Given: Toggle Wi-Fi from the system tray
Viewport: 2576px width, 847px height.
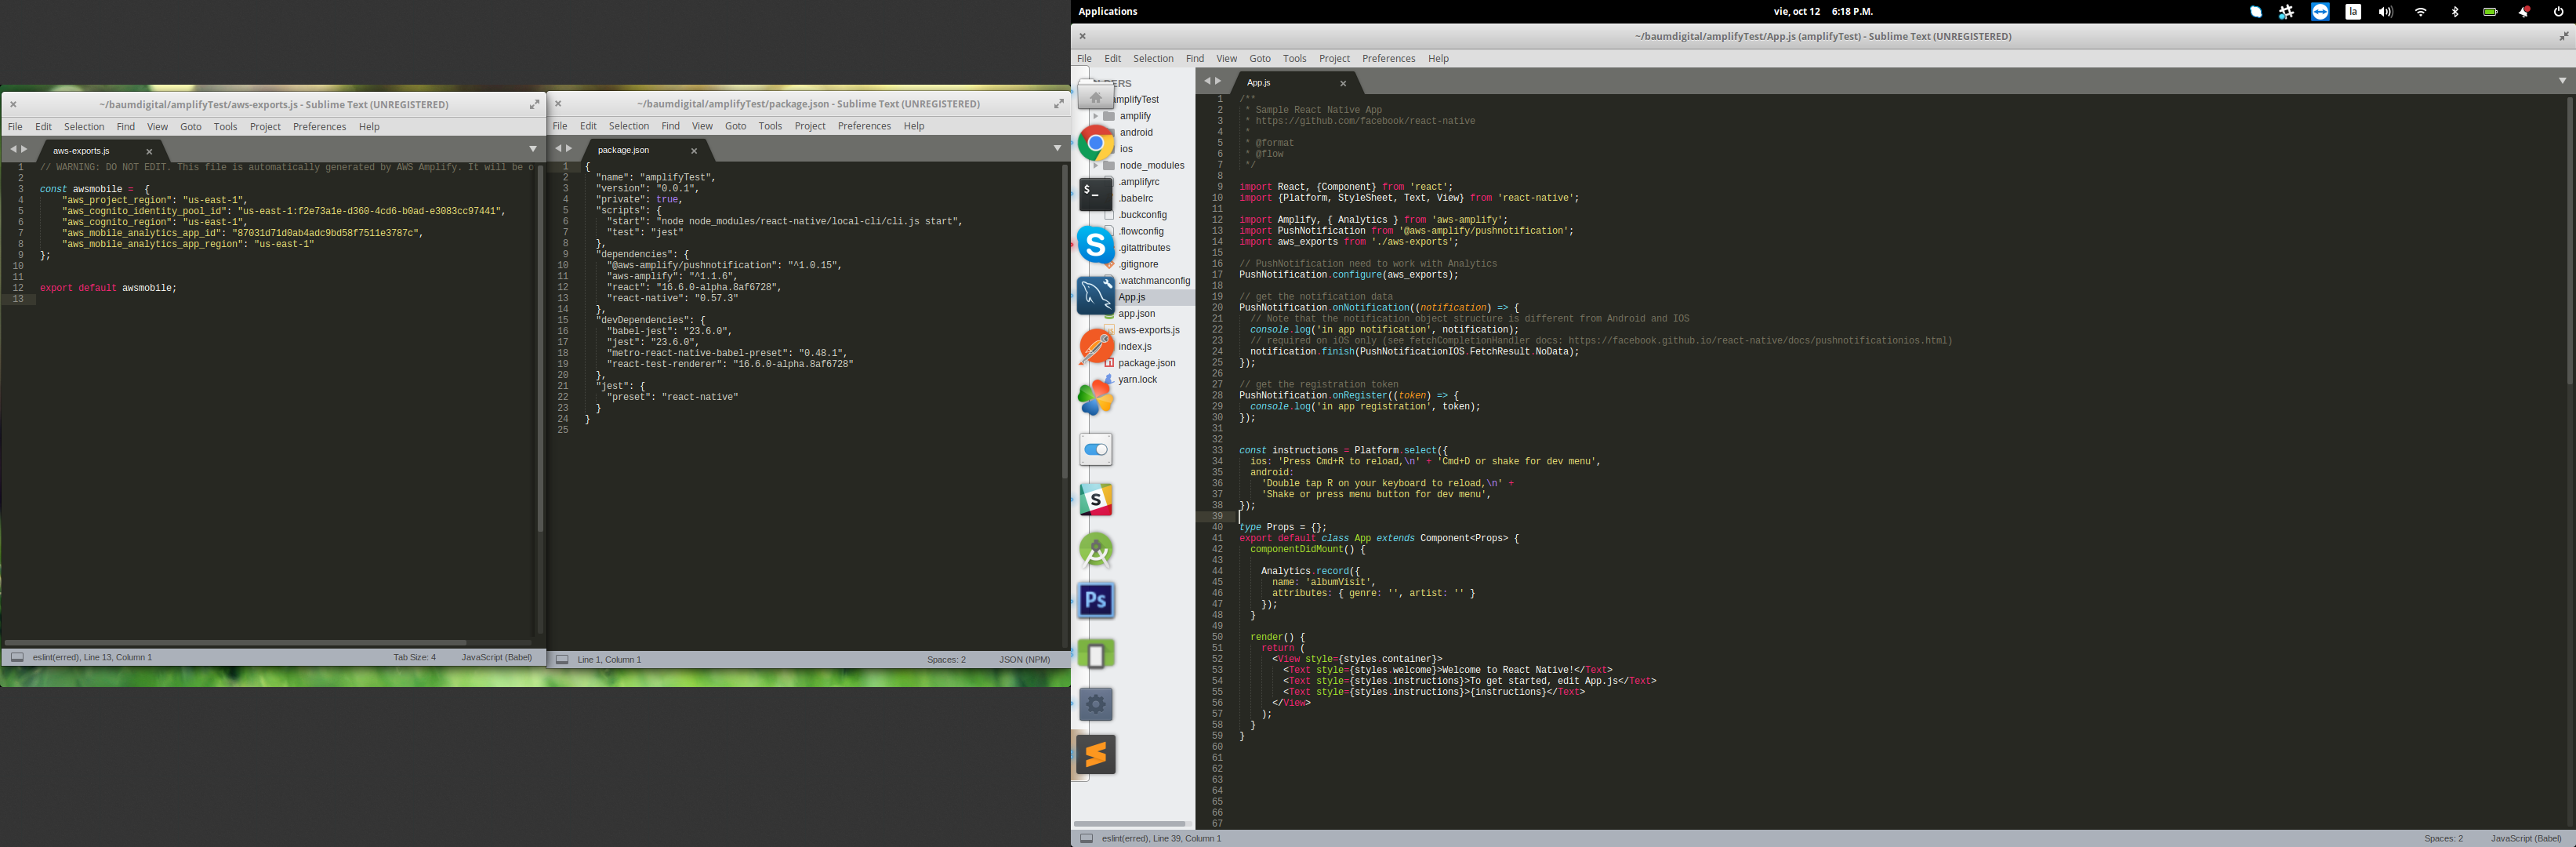Looking at the screenshot, I should pos(2420,11).
